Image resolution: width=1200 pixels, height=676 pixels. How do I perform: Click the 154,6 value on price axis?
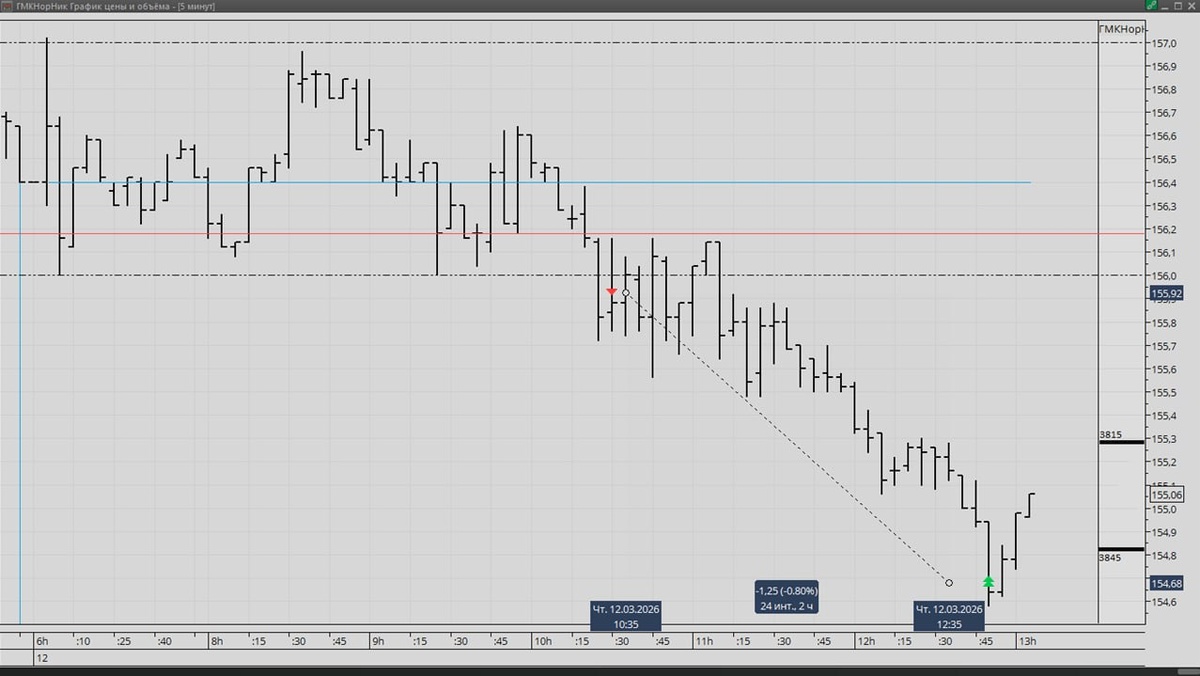point(1164,602)
